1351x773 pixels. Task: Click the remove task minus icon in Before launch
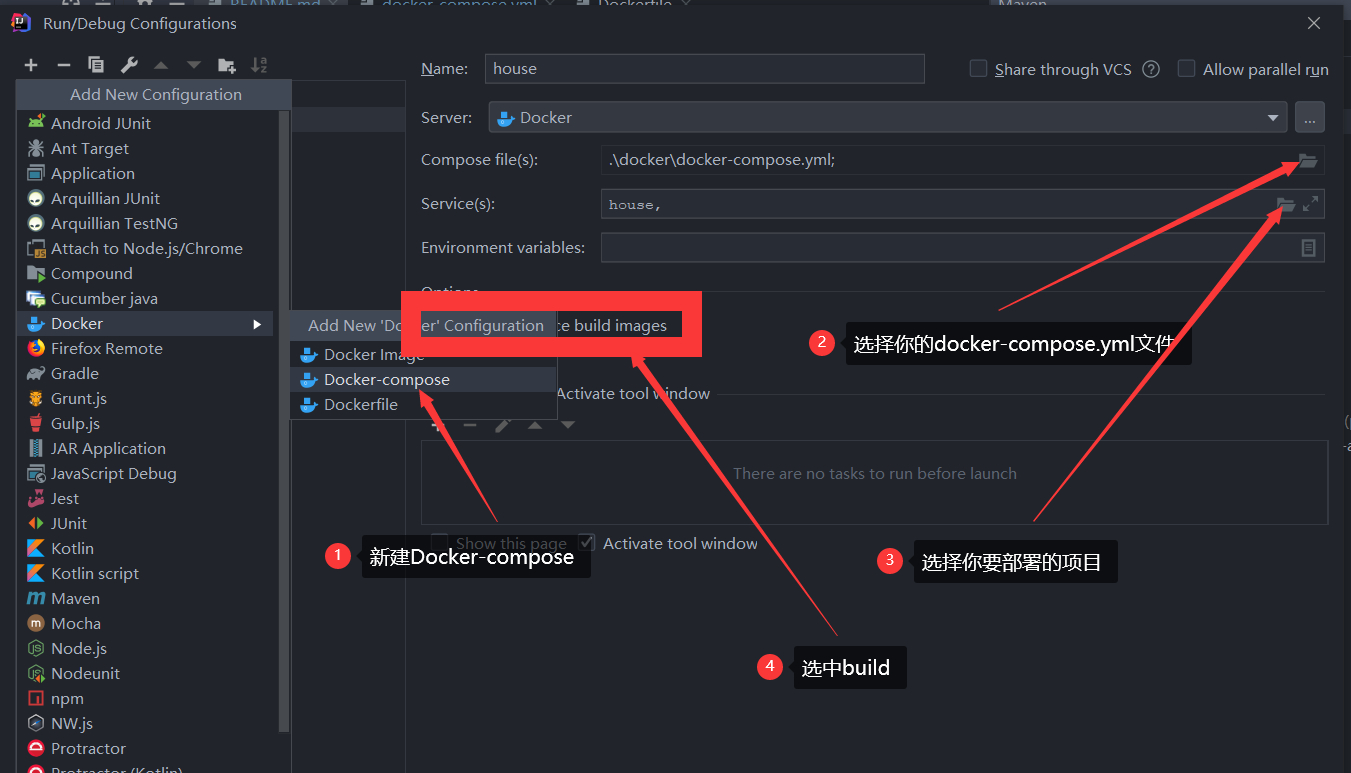click(470, 425)
